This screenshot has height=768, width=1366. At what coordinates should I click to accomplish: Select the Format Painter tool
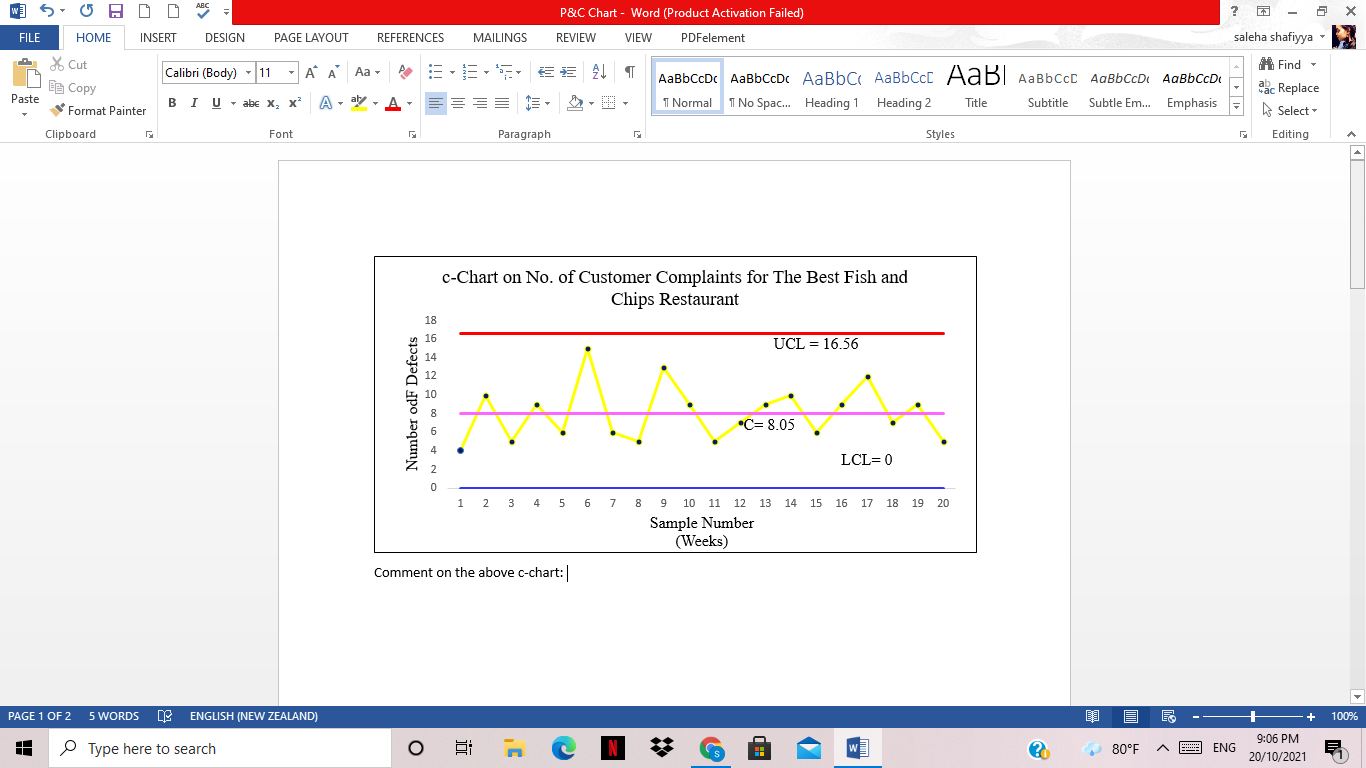tap(98, 110)
